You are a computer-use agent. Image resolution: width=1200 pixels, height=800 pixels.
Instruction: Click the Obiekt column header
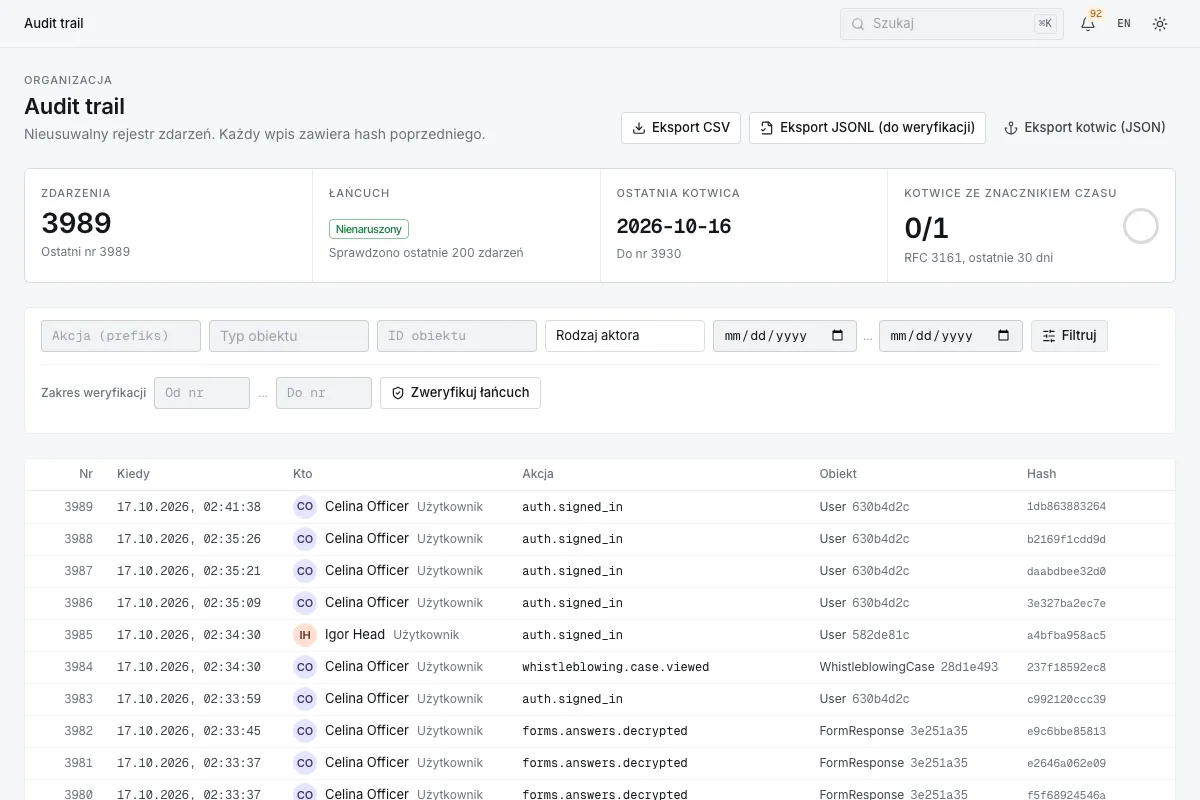coord(838,474)
